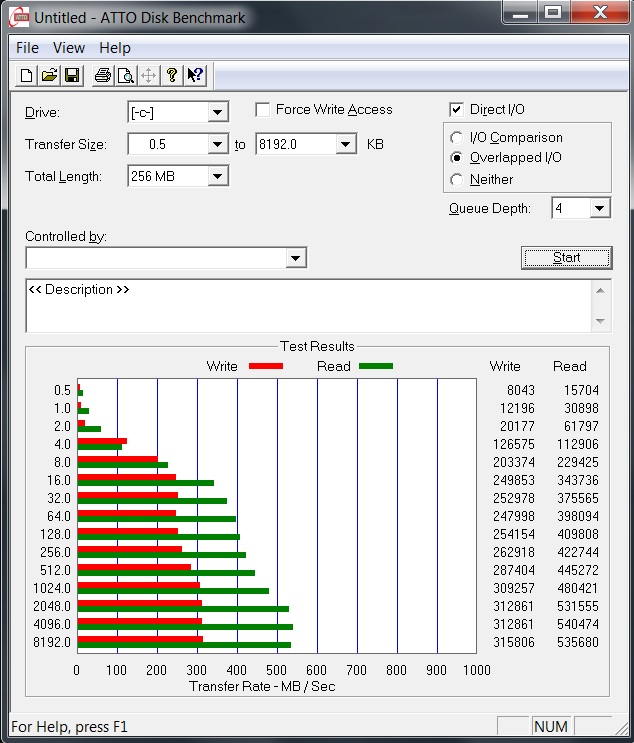
Task: Click the four-arrow move toolbar icon
Action: click(x=148, y=76)
